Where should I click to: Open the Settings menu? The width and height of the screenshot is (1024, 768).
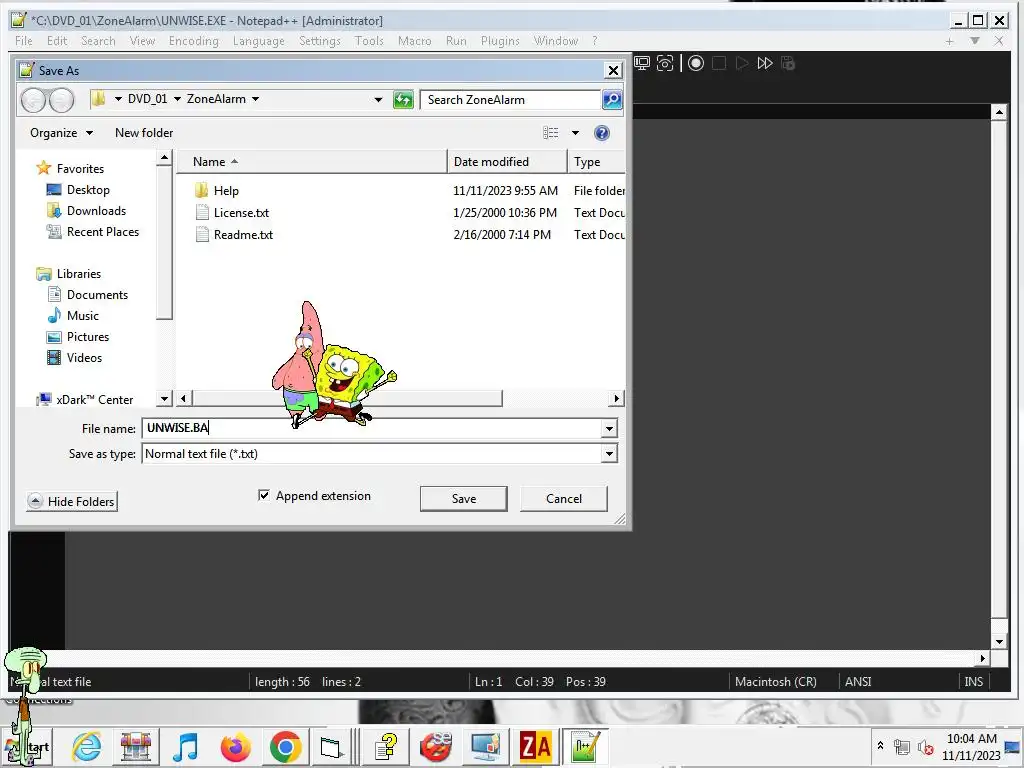point(320,40)
